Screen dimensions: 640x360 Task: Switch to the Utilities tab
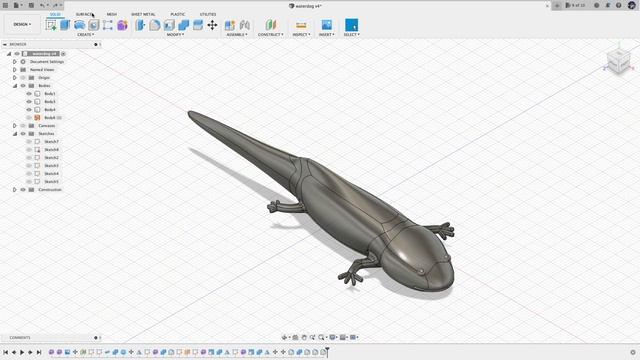pos(208,14)
